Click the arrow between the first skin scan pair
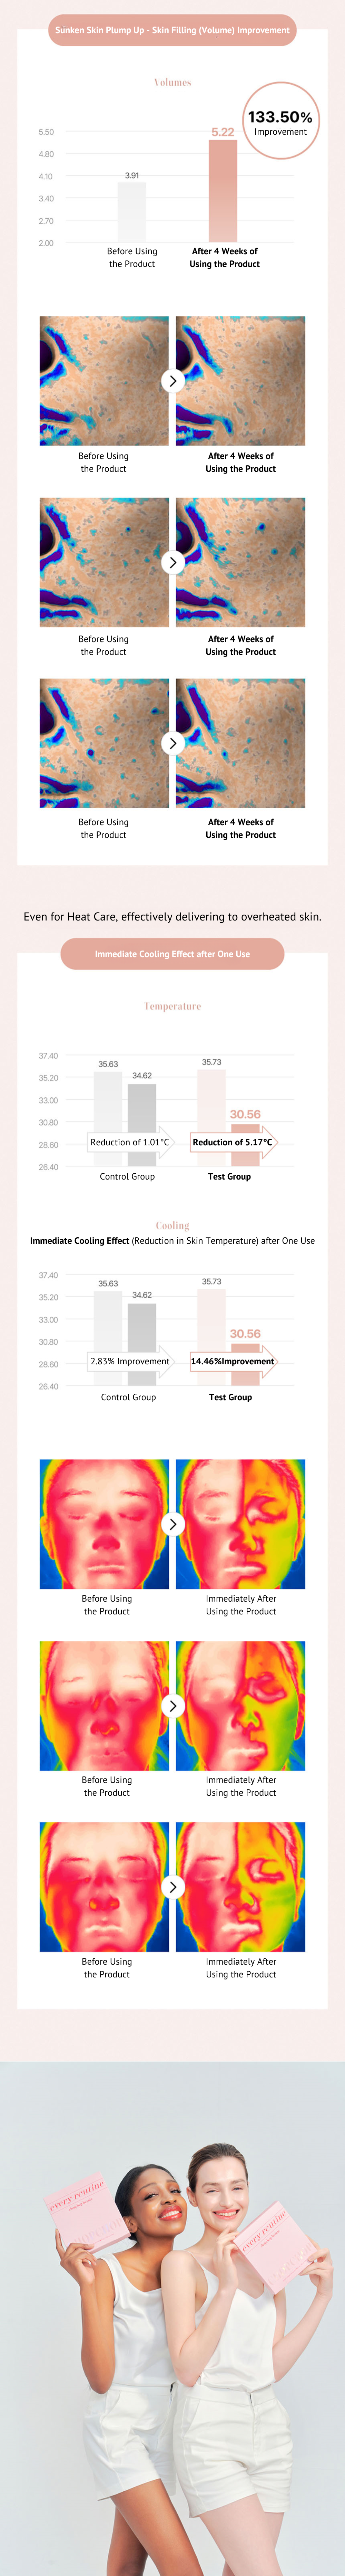The height and width of the screenshot is (2576, 345). tap(173, 381)
